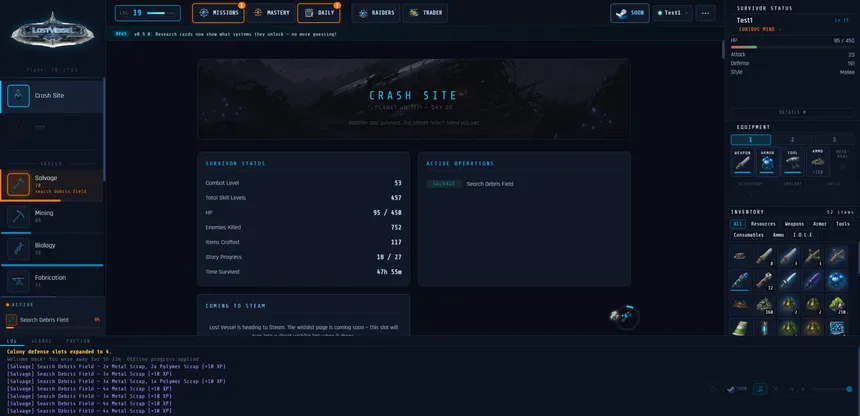Open the Missions button

point(218,13)
